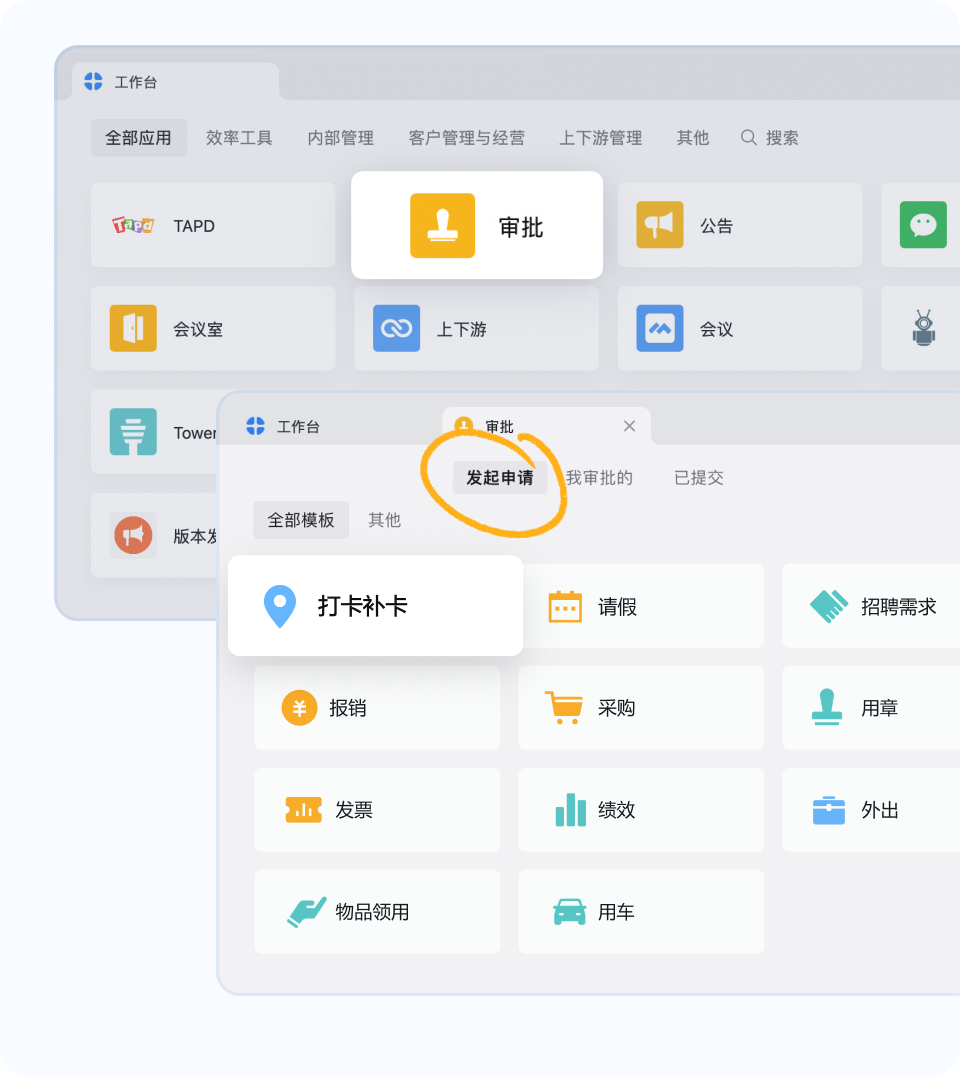Click the 报销 yuan coin icon
The height and width of the screenshot is (1077, 960).
(x=299, y=707)
